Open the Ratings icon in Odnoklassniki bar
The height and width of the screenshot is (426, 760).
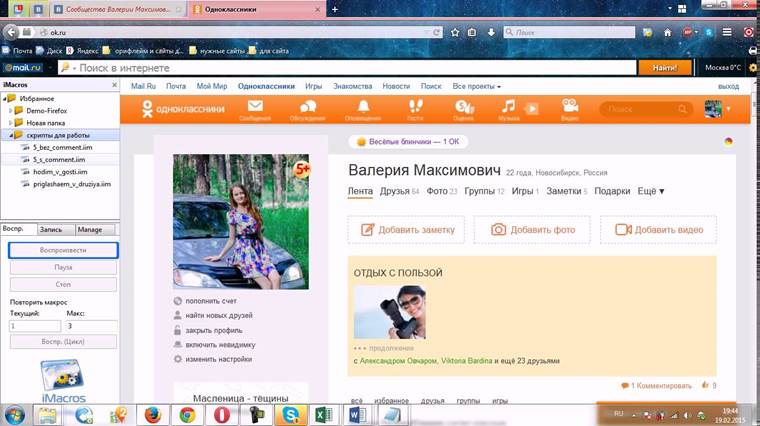click(x=463, y=109)
